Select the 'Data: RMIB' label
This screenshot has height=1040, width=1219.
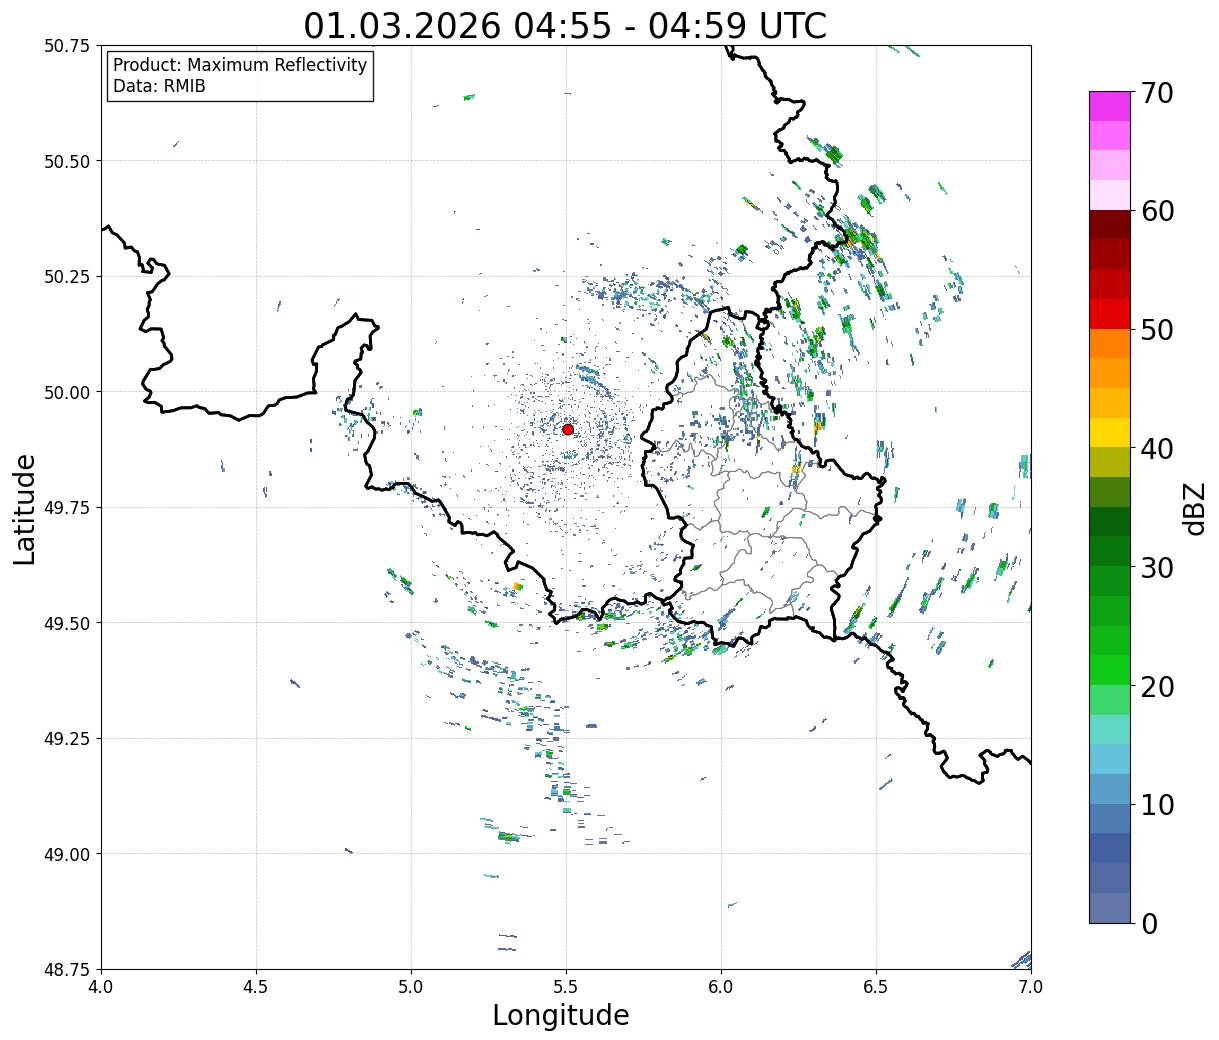(x=159, y=86)
